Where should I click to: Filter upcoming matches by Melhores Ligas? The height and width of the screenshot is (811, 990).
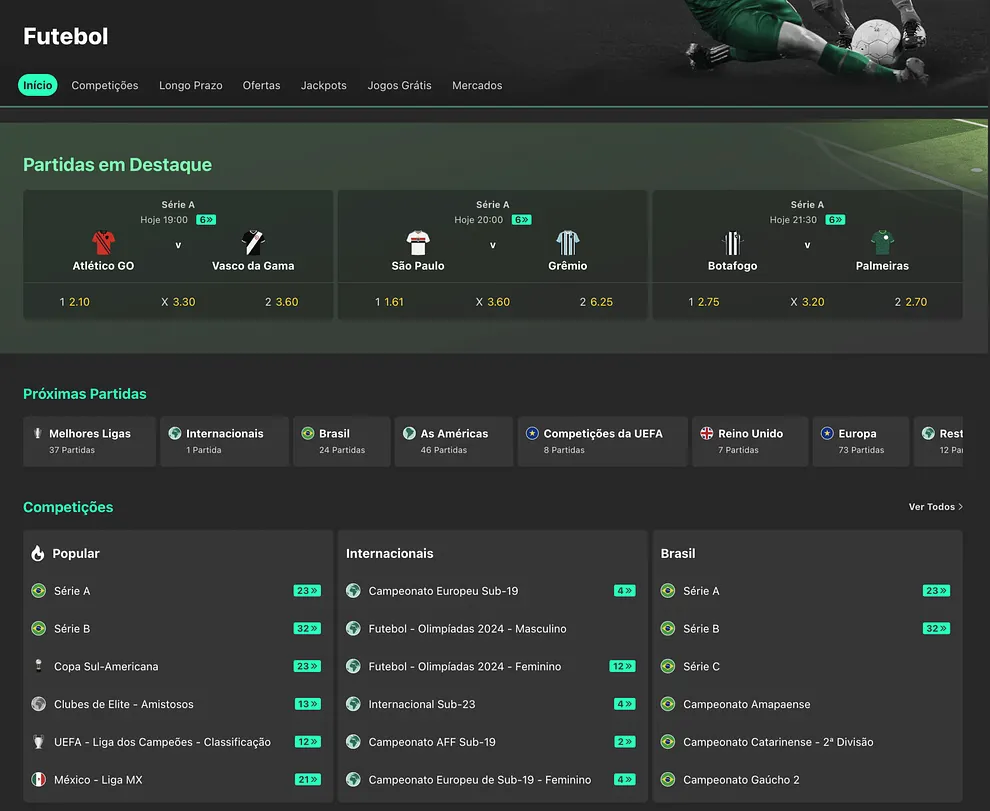coord(89,441)
